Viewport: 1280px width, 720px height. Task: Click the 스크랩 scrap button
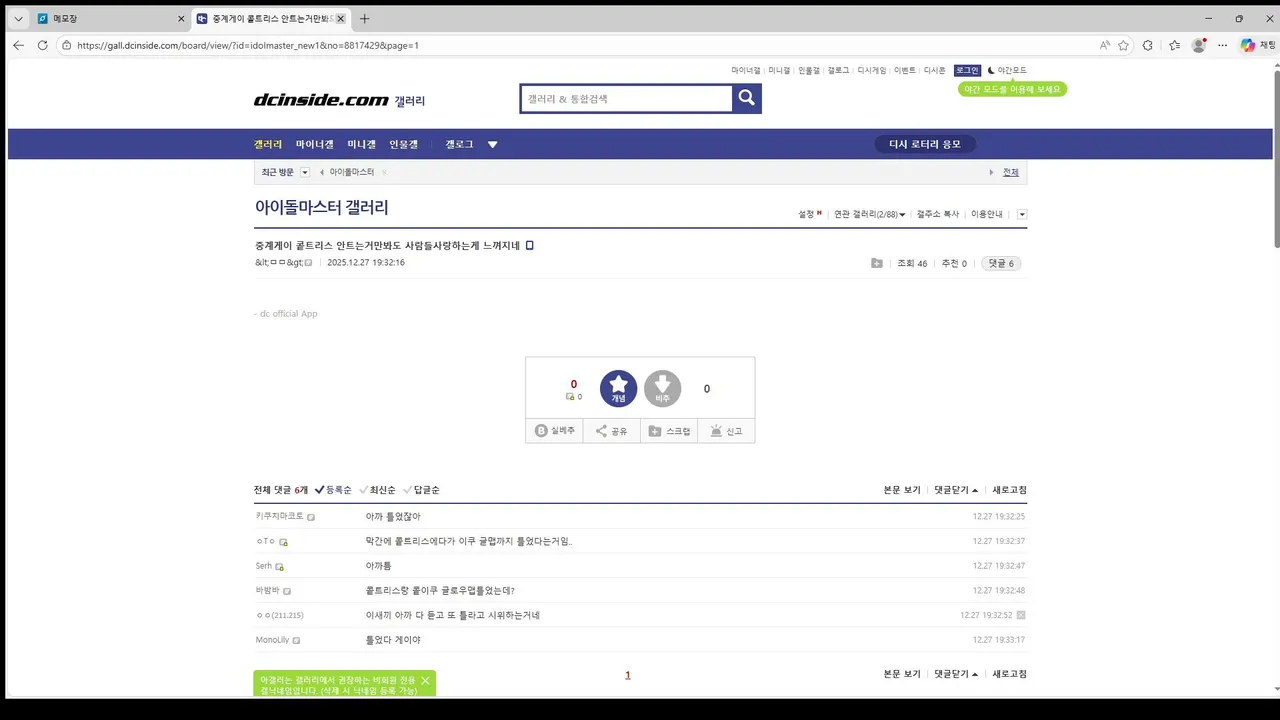(x=669, y=431)
